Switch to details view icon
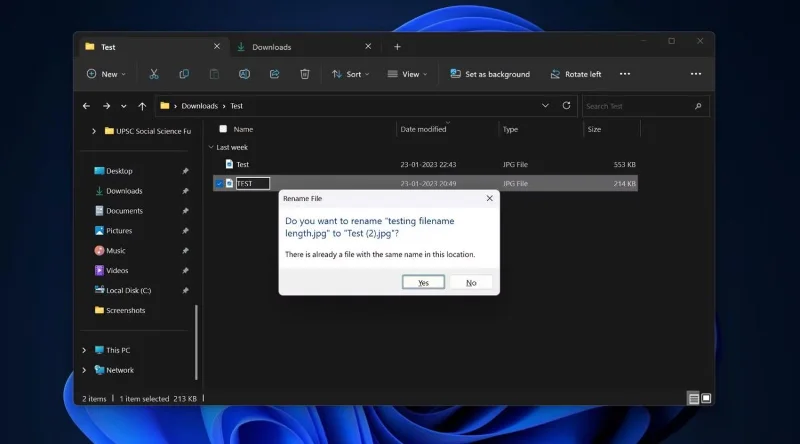800x444 pixels. pos(693,398)
